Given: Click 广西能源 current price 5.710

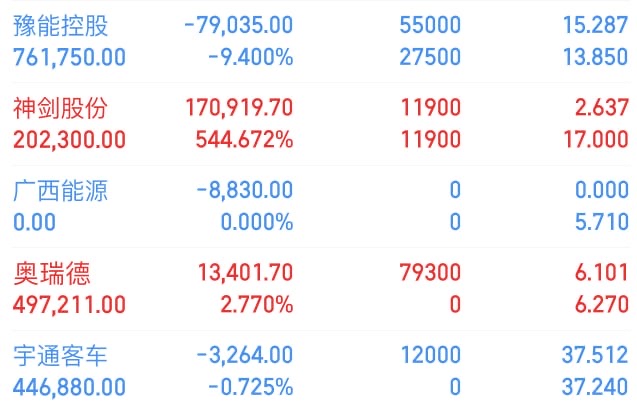Looking at the screenshot, I should tap(601, 221).
